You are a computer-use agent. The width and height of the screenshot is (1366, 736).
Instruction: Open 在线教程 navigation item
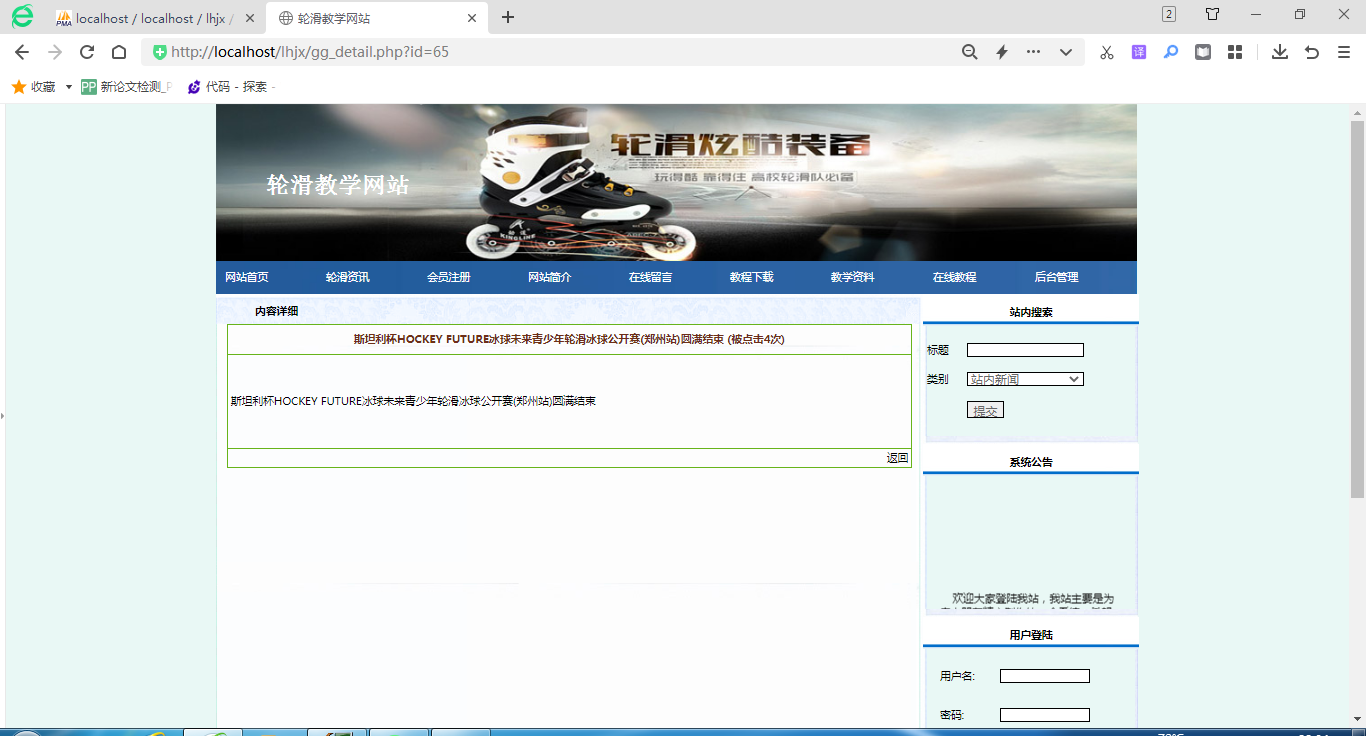pos(955,277)
